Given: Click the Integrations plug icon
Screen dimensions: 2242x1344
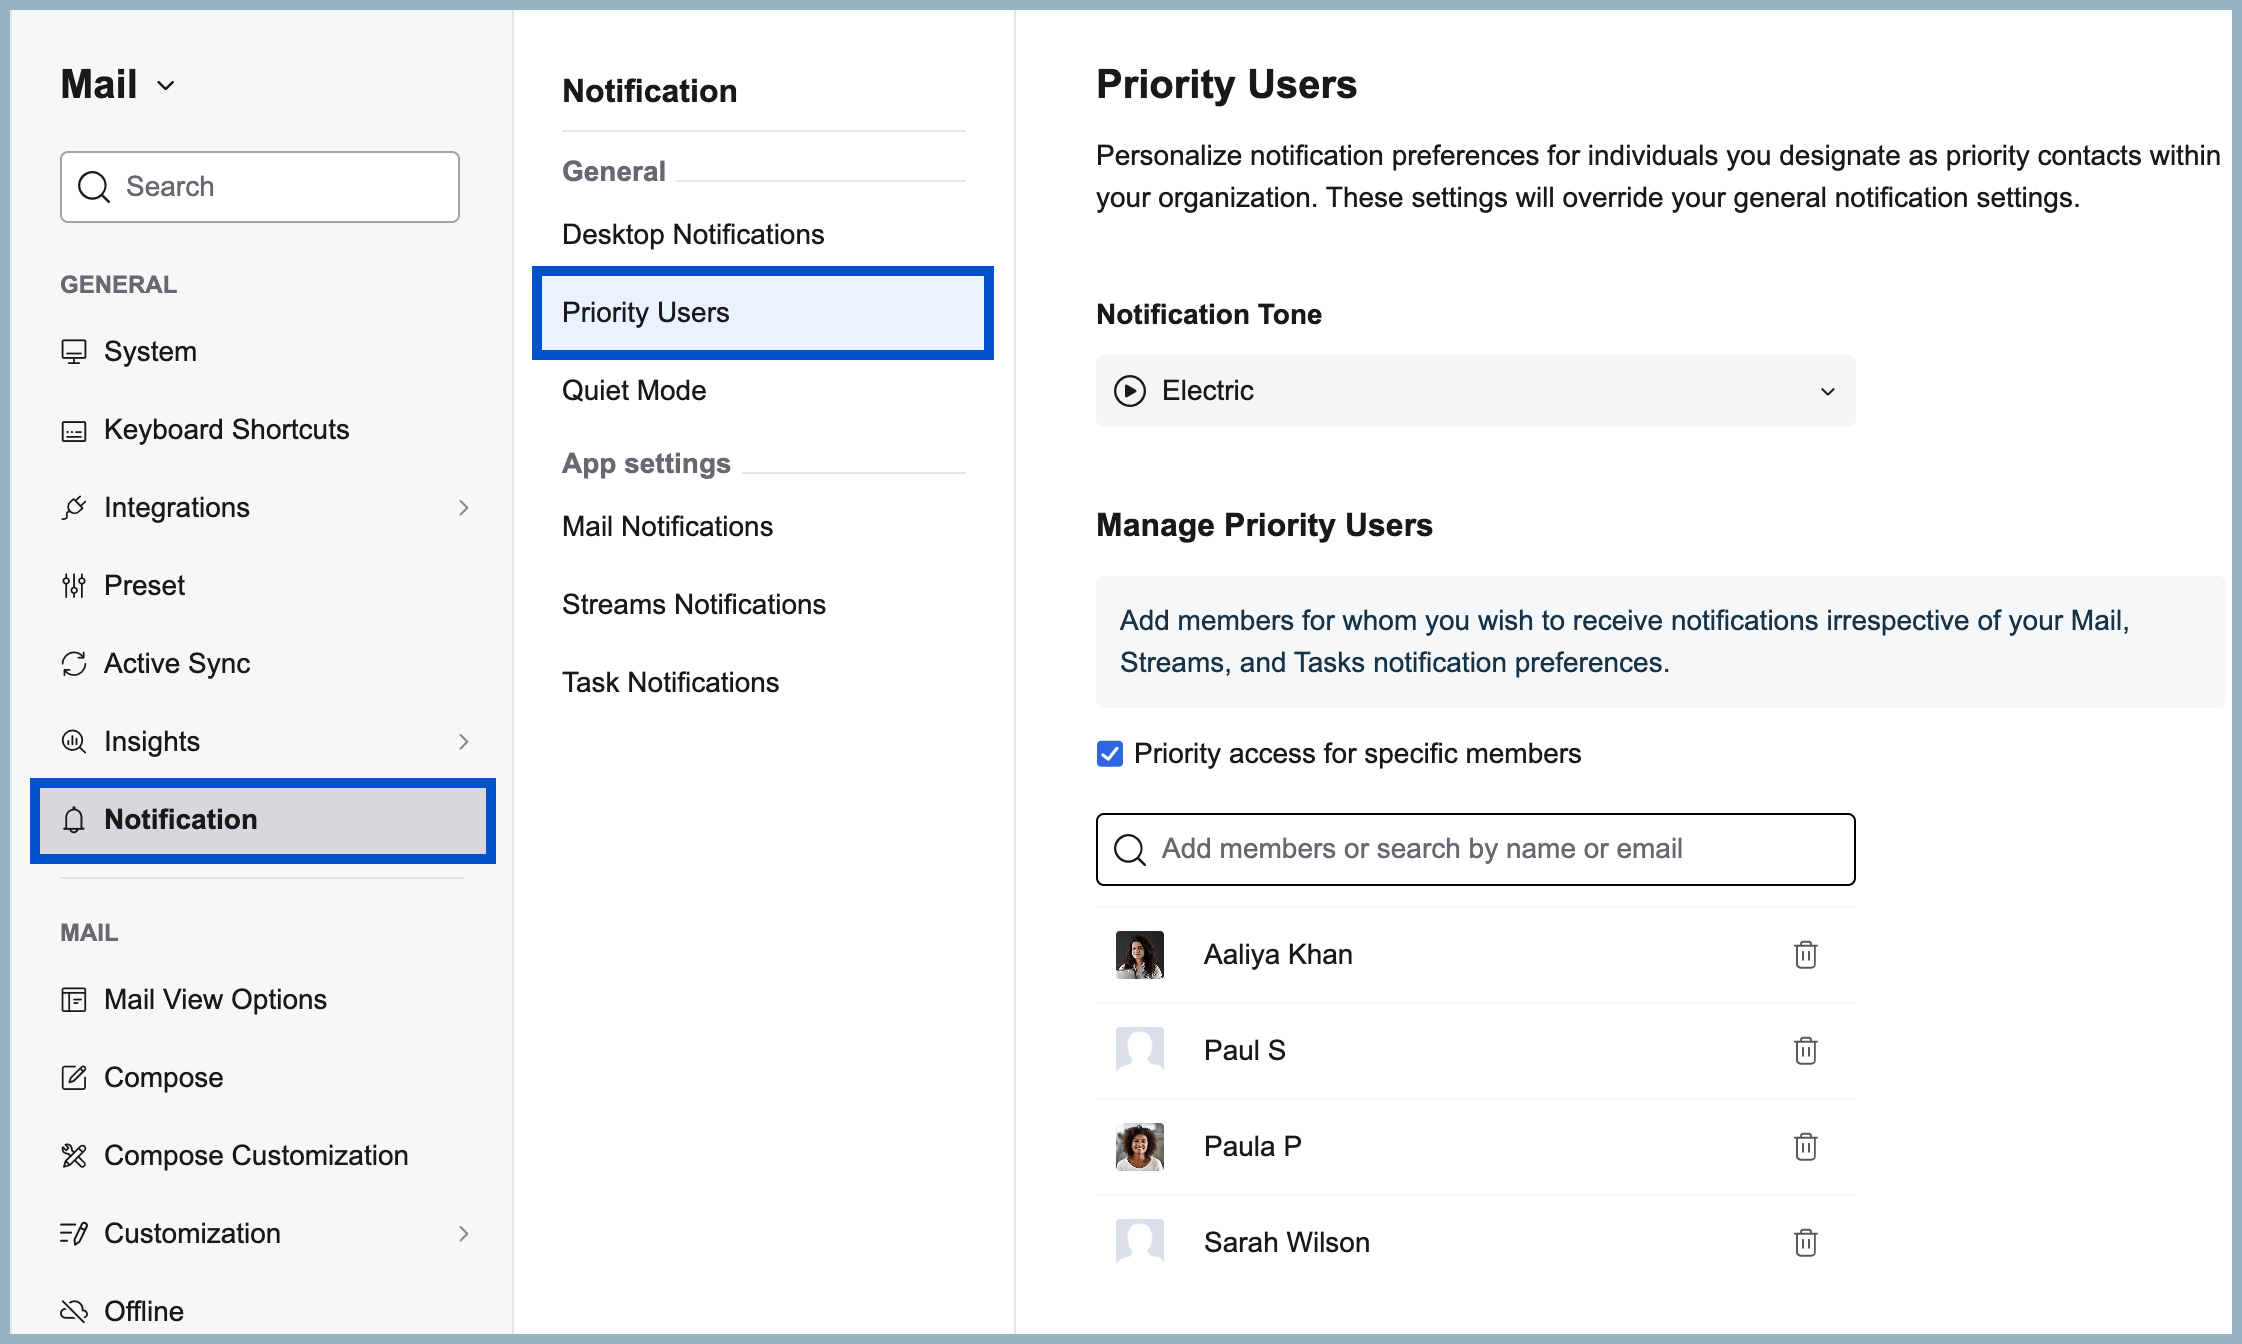Looking at the screenshot, I should coord(73,507).
